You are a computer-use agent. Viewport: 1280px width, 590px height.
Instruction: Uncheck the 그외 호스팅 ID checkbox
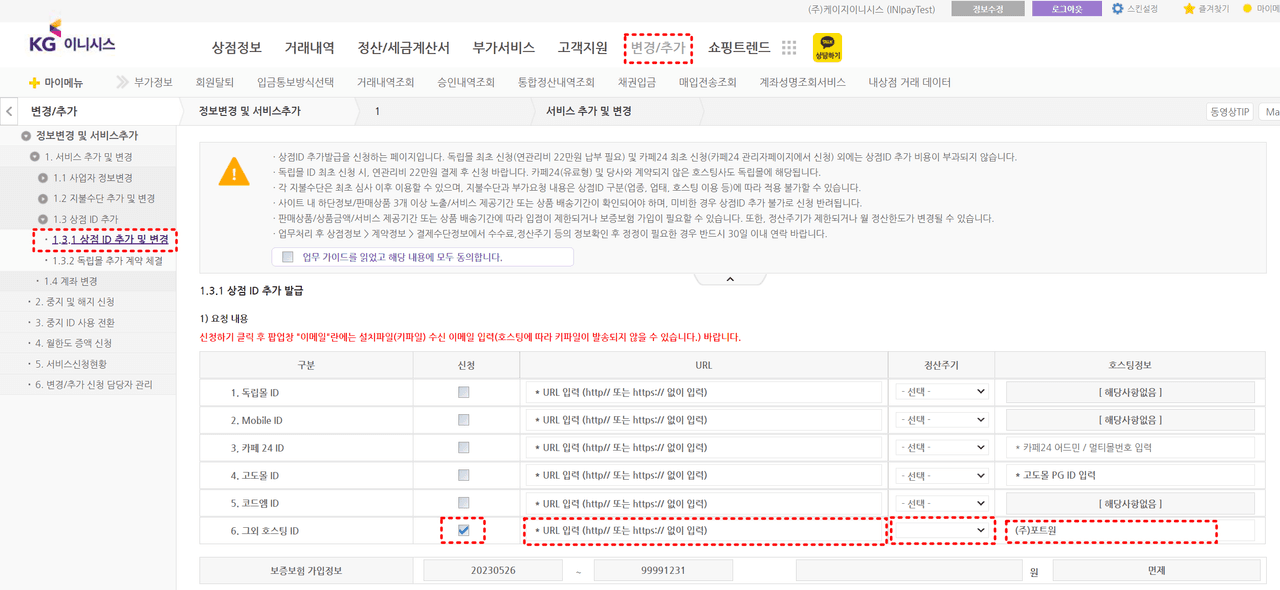click(463, 530)
